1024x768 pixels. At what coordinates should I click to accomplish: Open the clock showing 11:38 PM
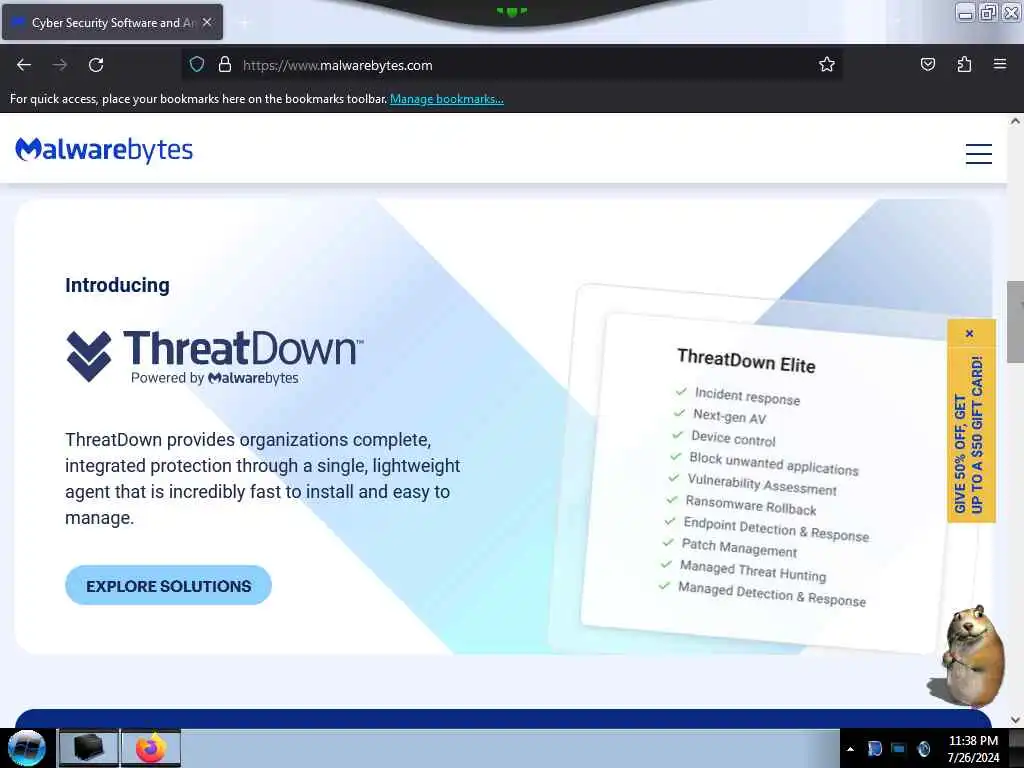pyautogui.click(x=973, y=749)
